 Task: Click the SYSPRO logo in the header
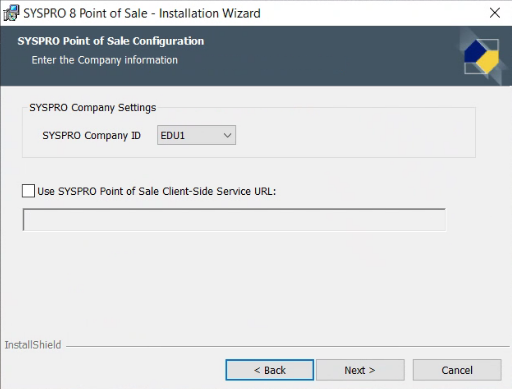point(481,56)
